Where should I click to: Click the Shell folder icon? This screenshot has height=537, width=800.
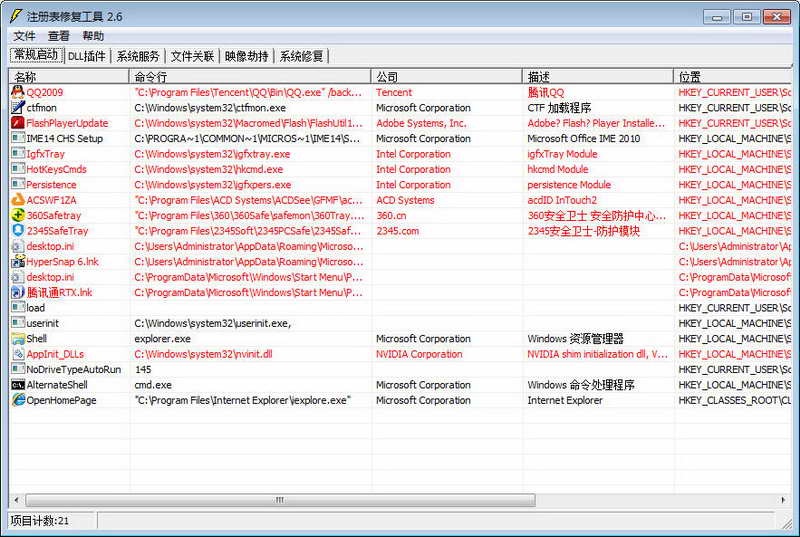point(18,339)
